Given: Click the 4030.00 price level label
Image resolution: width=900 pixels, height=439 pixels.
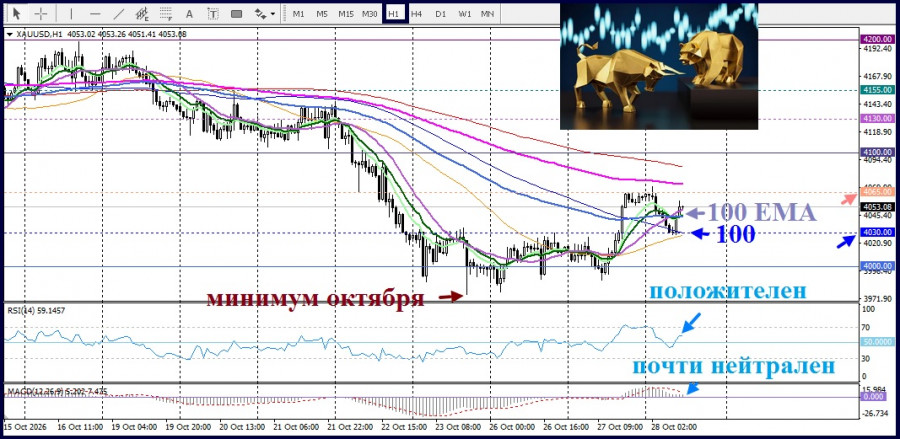Looking at the screenshot, I should [878, 232].
